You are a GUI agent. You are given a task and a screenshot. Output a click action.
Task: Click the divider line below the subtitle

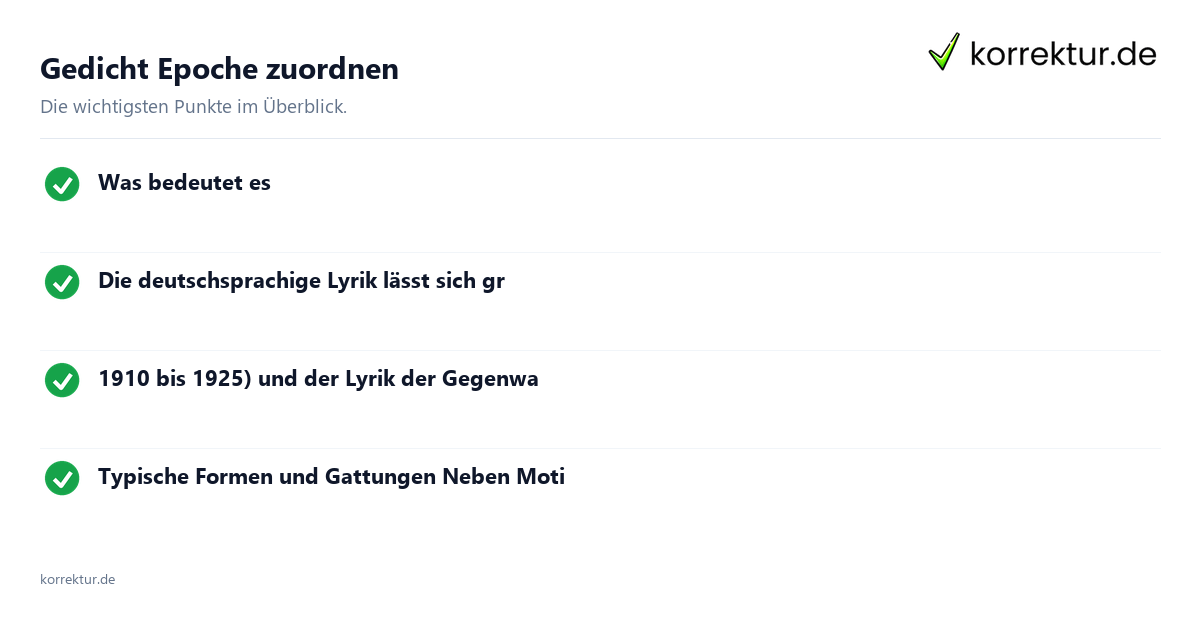click(600, 138)
